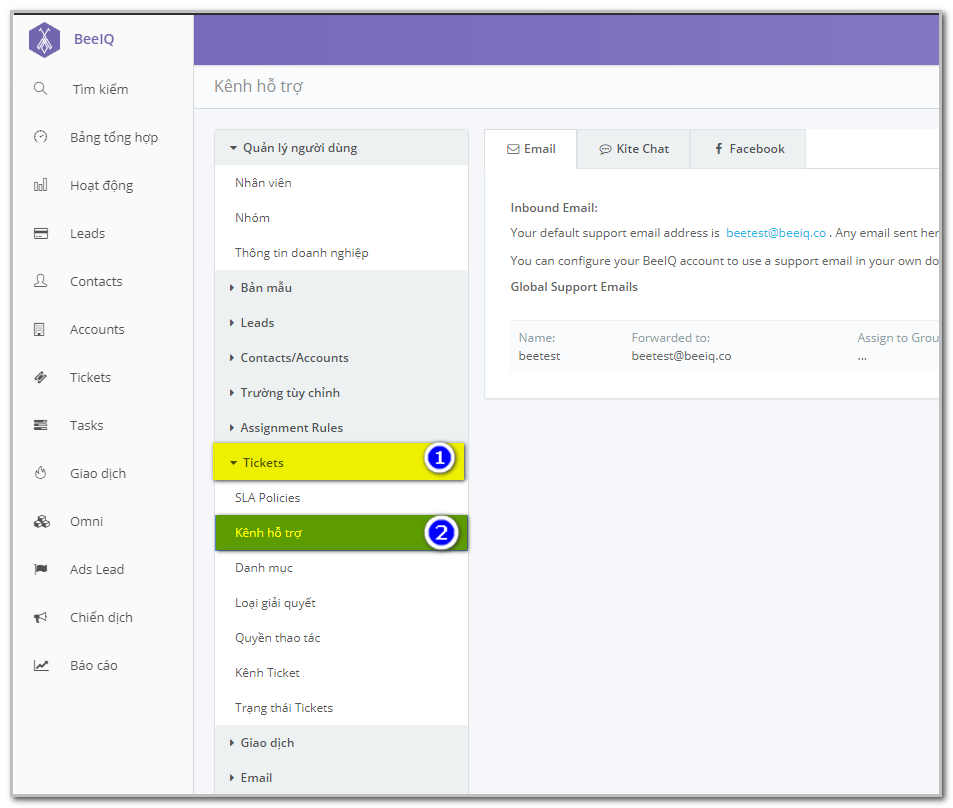The height and width of the screenshot is (808, 953).
Task: Go to Bảng tổng hợp in sidebar
Action: pos(114,137)
